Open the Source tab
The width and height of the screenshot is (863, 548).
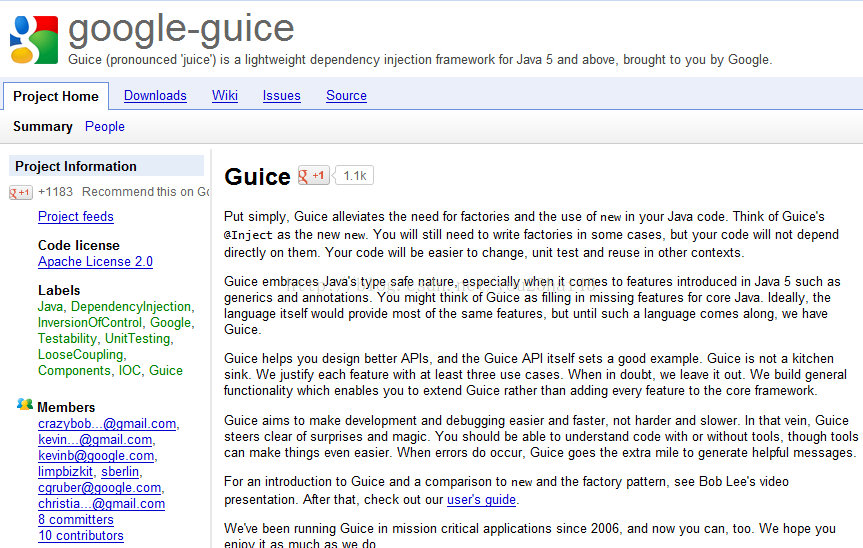(x=347, y=96)
